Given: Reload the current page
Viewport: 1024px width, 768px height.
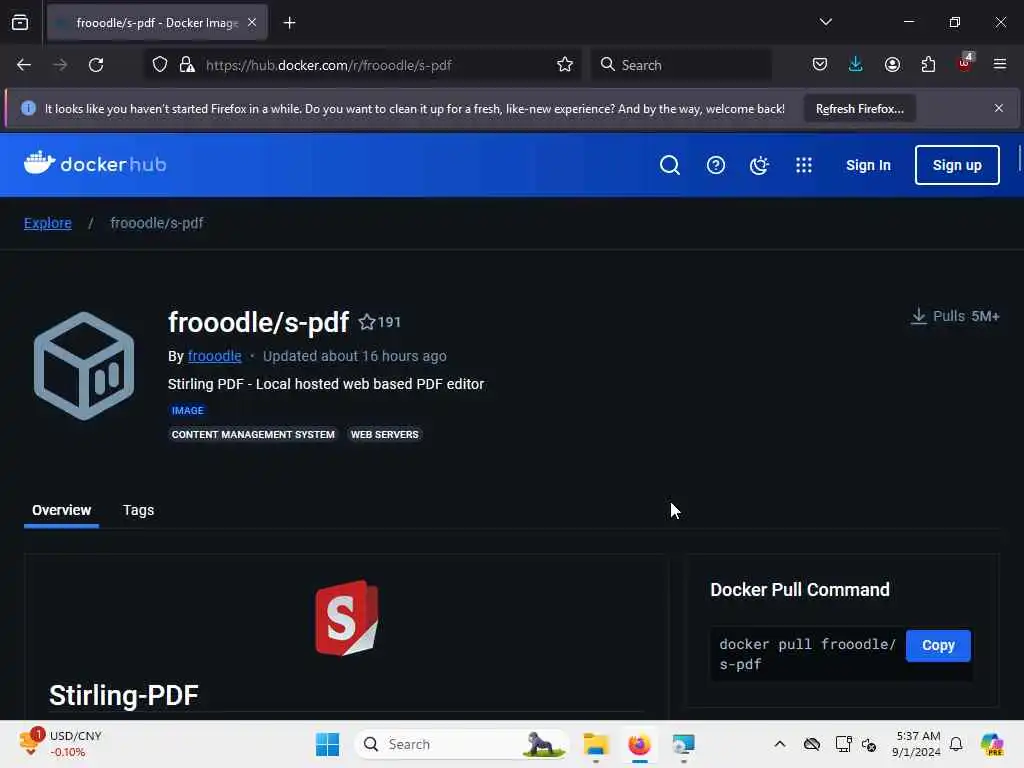Looking at the screenshot, I should (96, 65).
